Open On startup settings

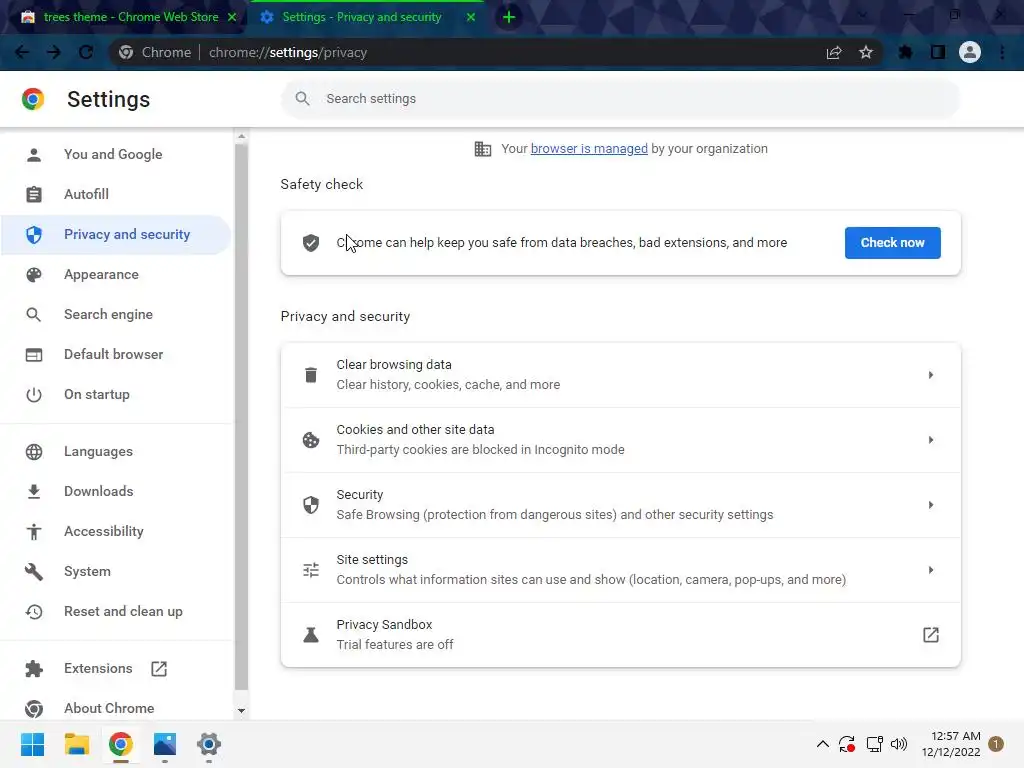tap(115, 394)
